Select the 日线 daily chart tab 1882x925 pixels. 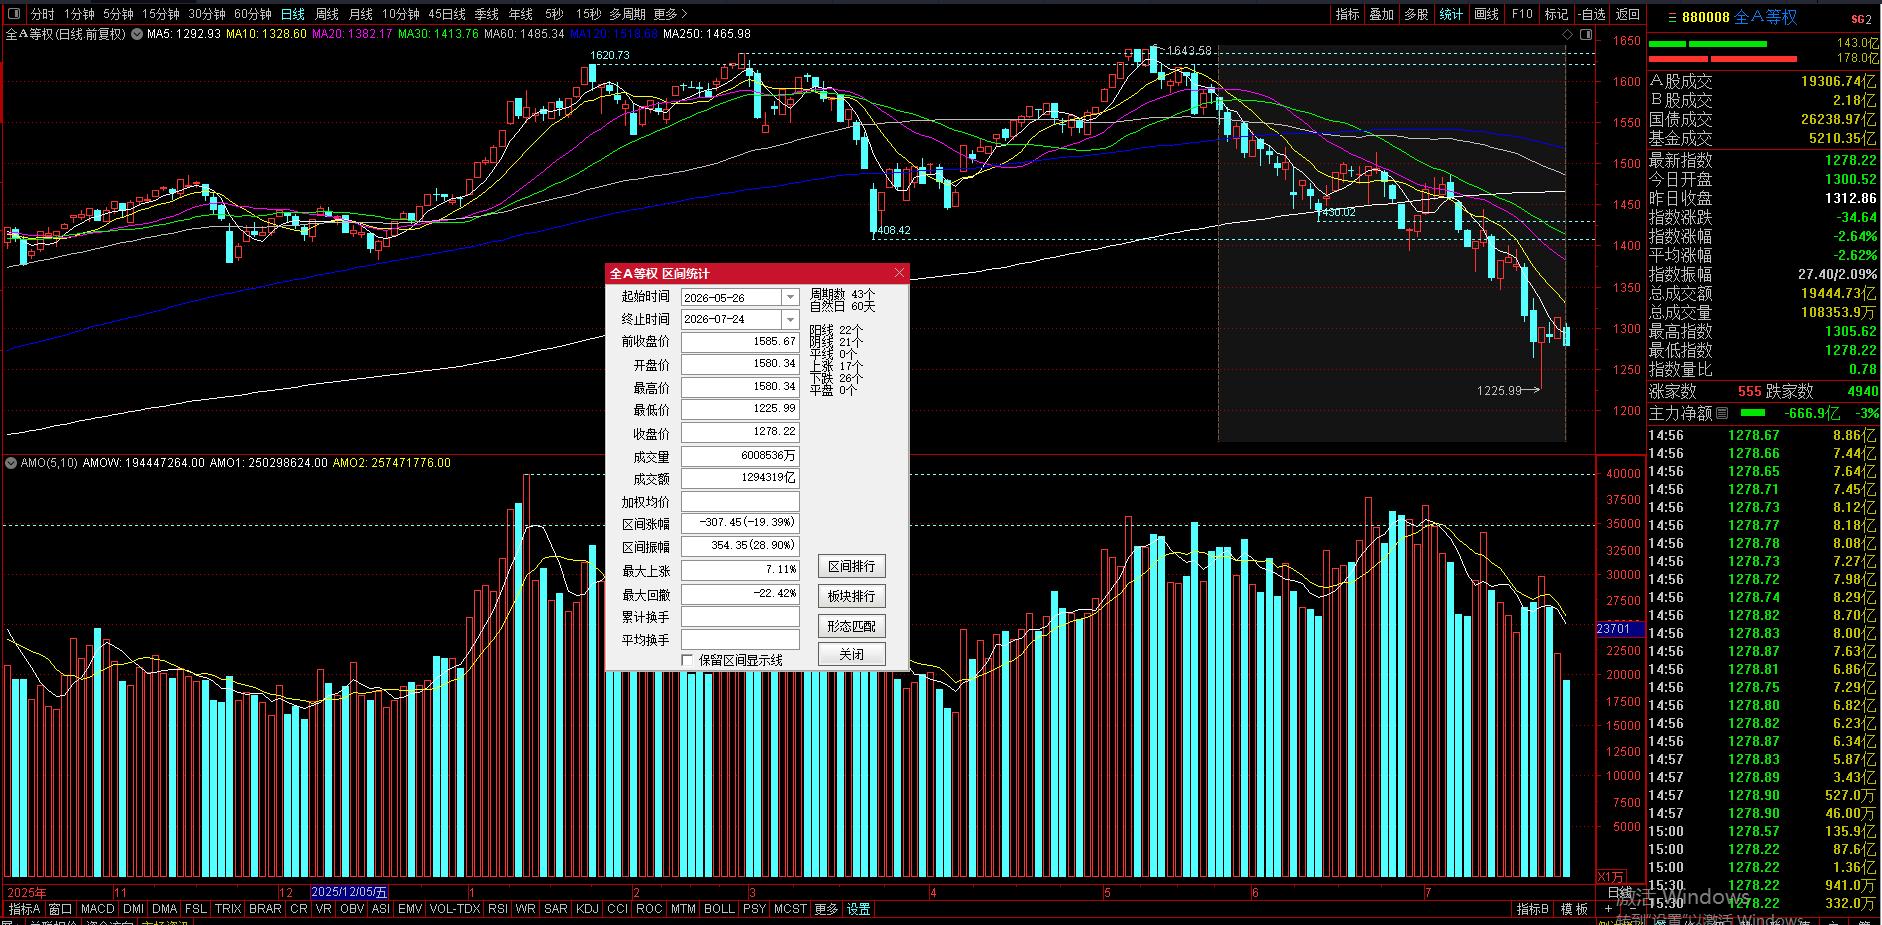pos(293,14)
